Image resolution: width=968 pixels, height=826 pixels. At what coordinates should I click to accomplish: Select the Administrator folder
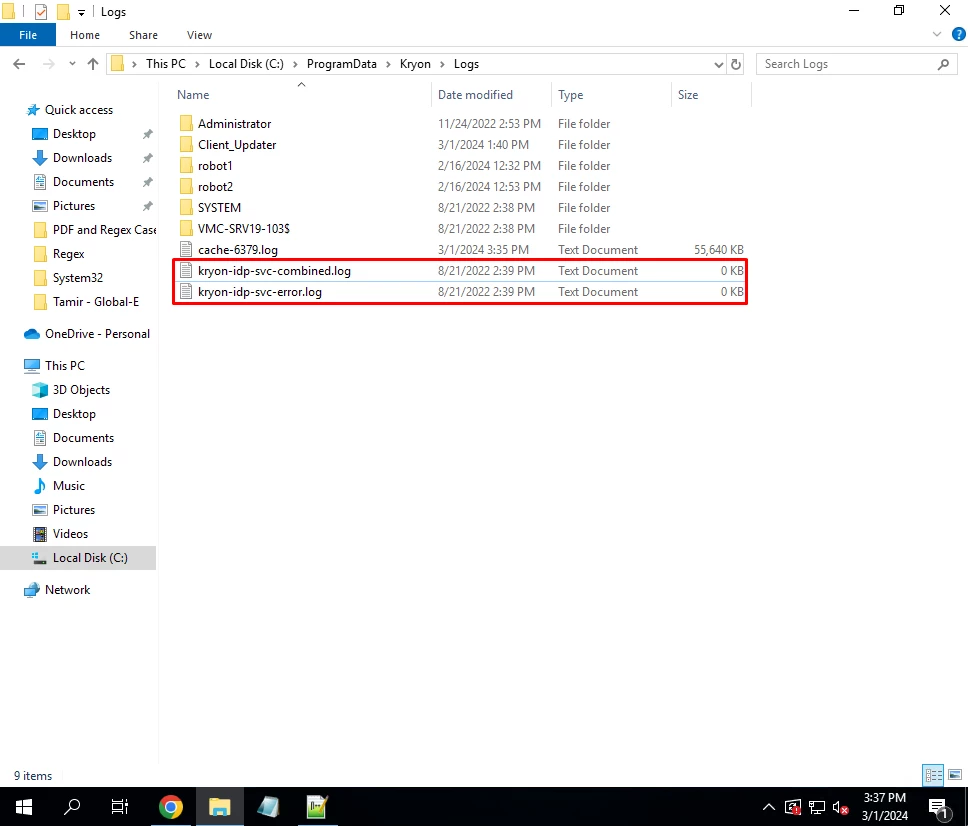234,123
